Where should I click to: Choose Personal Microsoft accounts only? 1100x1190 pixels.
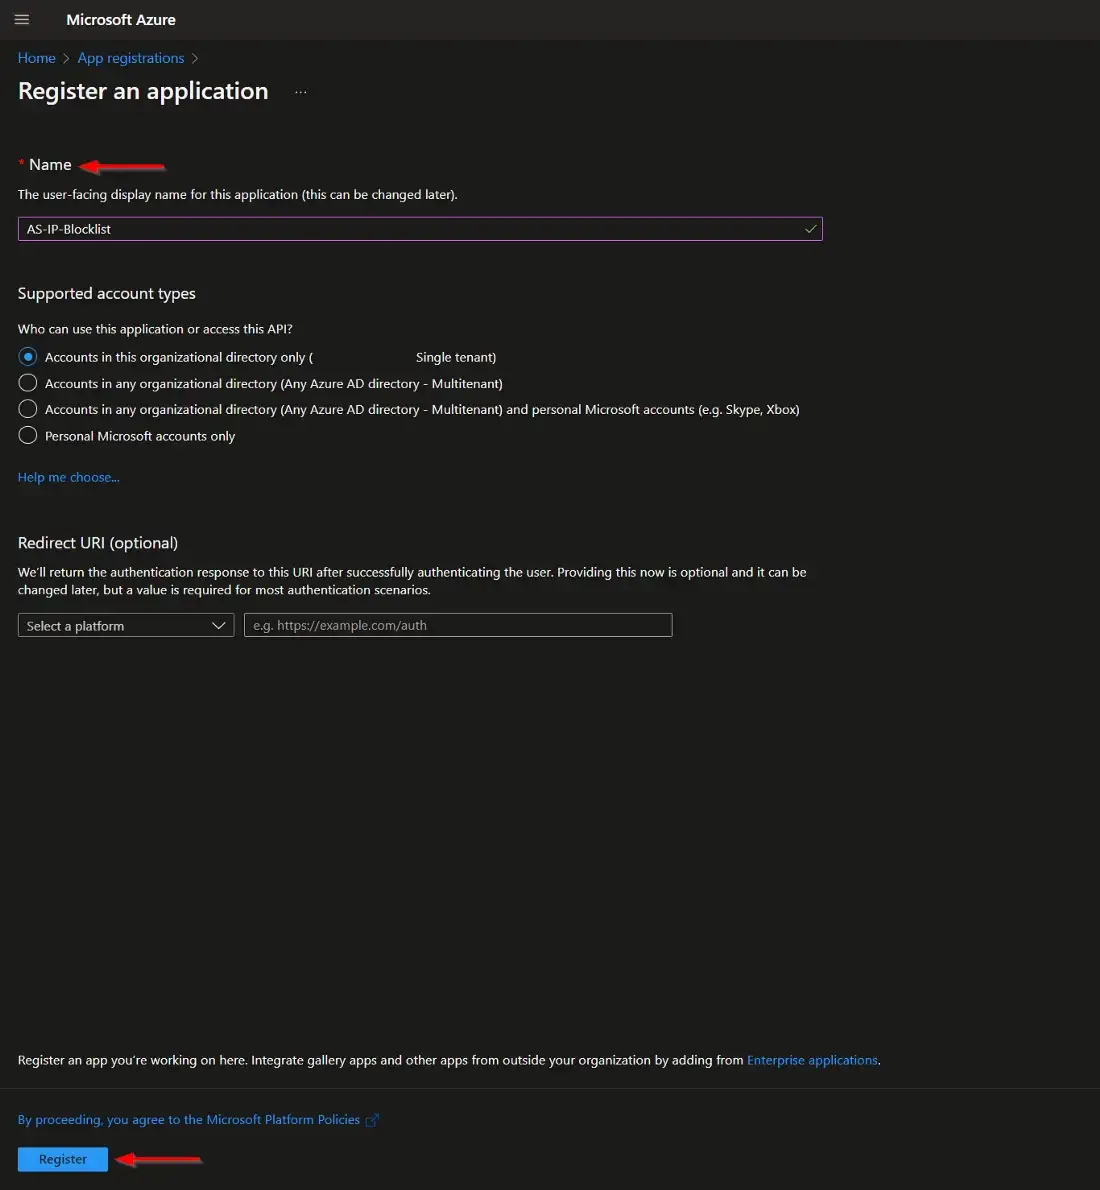[28, 436]
